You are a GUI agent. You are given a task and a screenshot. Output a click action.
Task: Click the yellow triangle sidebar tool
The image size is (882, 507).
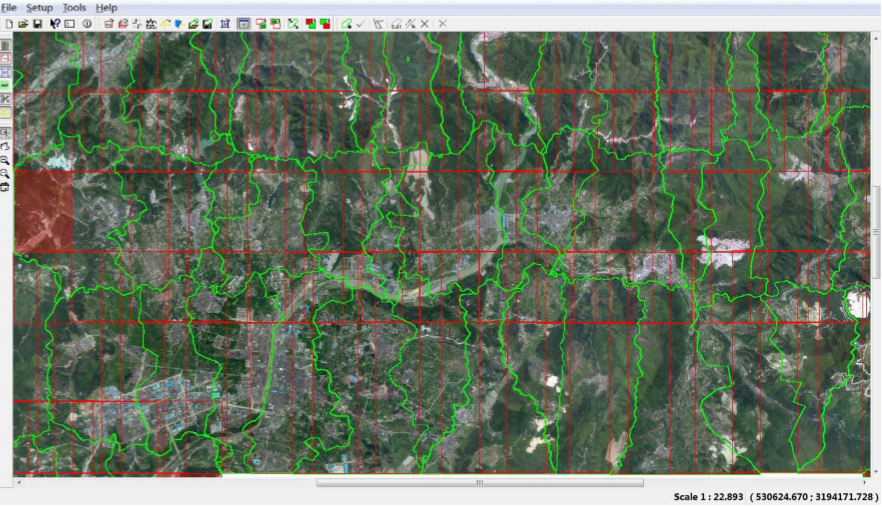coord(5,113)
